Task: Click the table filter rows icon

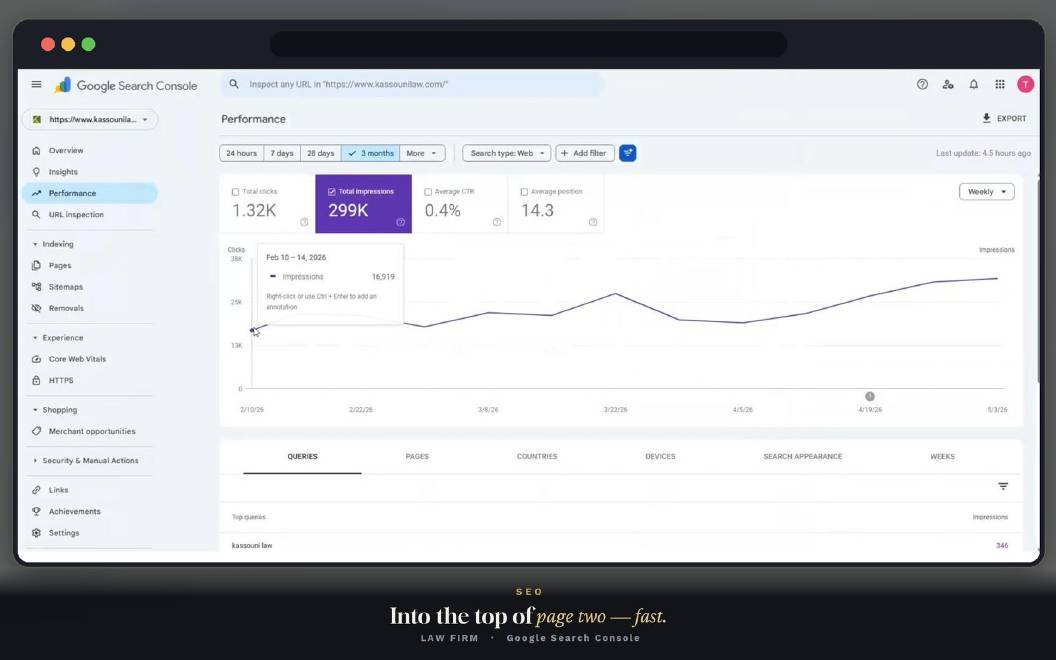Action: click(1003, 486)
